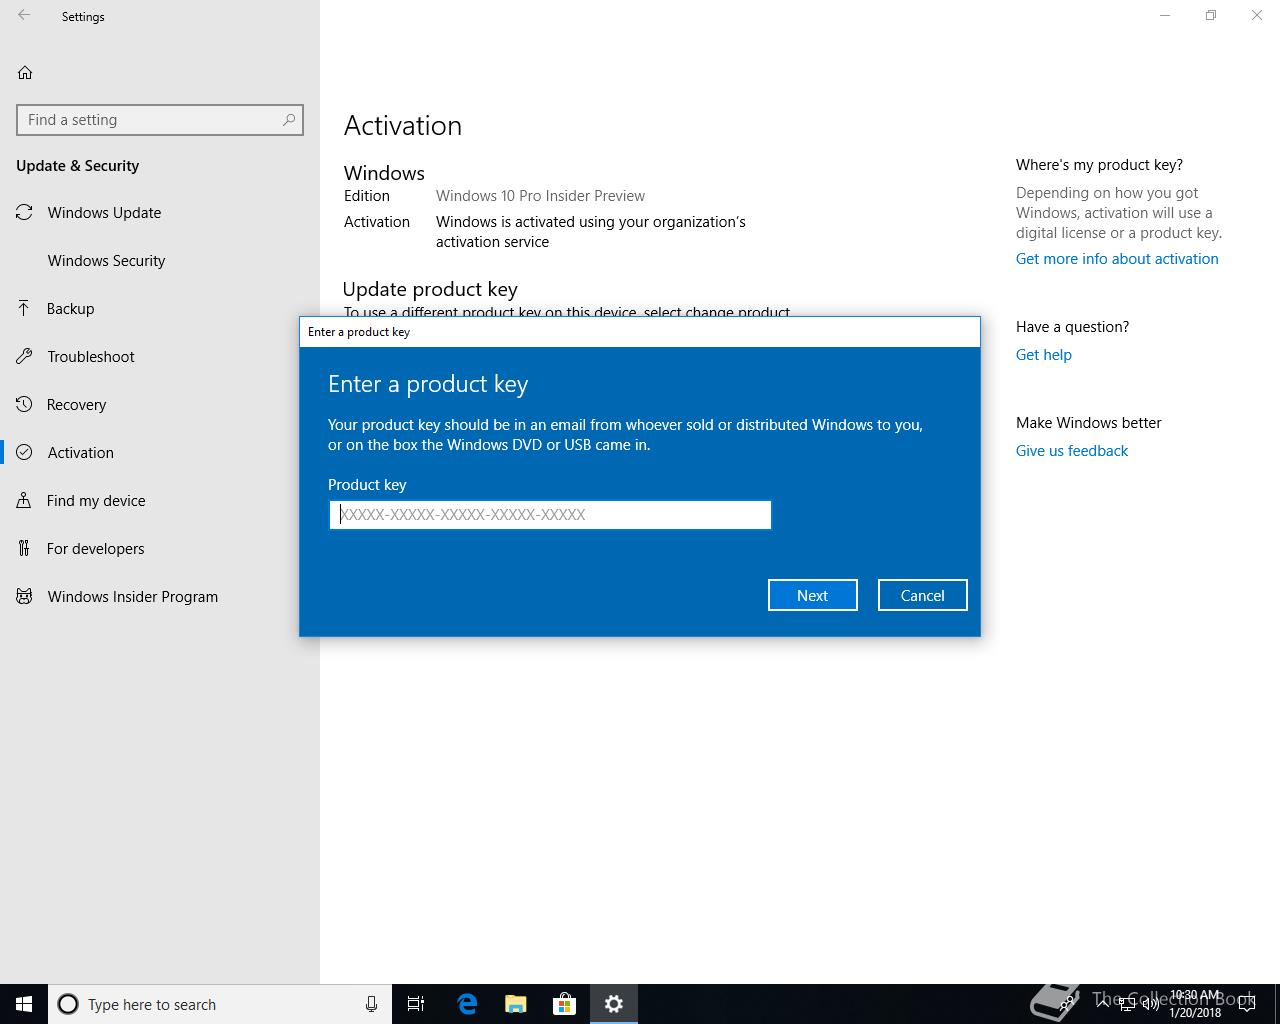Click the Find my device person icon

(x=24, y=501)
